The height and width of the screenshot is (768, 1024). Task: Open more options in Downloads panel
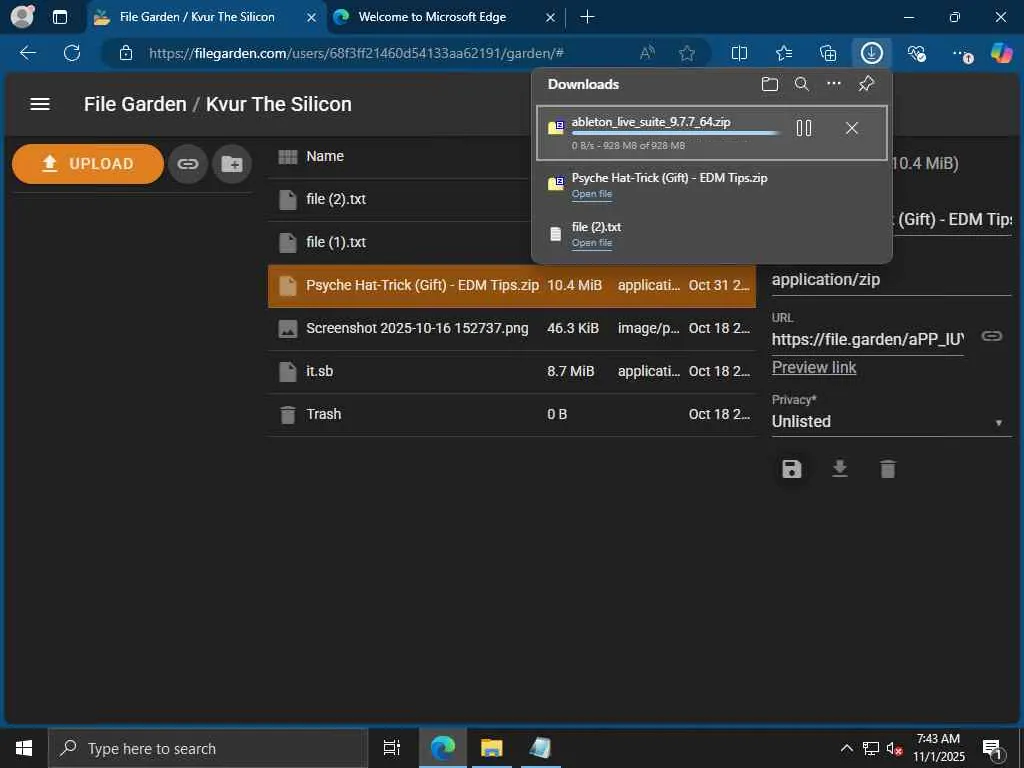[834, 84]
